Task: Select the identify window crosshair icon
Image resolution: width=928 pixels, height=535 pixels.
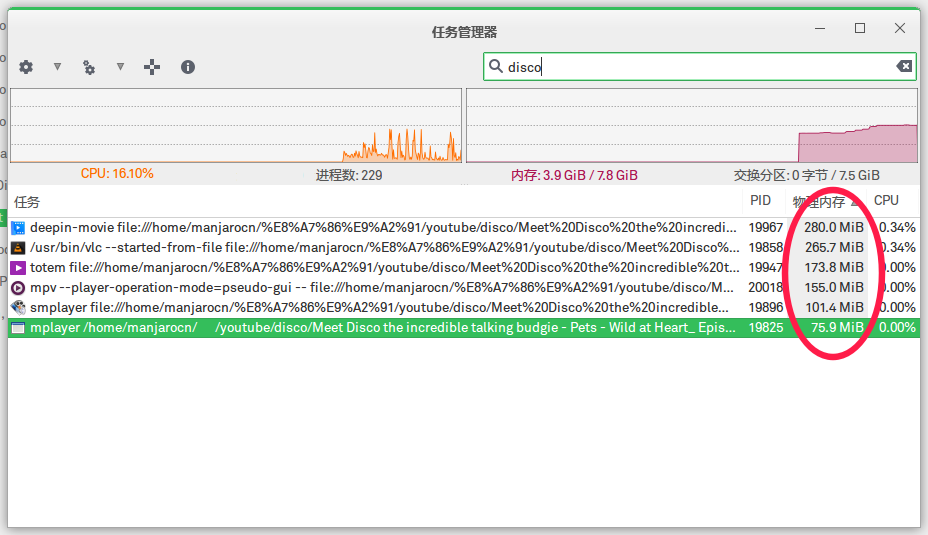Action: [152, 67]
